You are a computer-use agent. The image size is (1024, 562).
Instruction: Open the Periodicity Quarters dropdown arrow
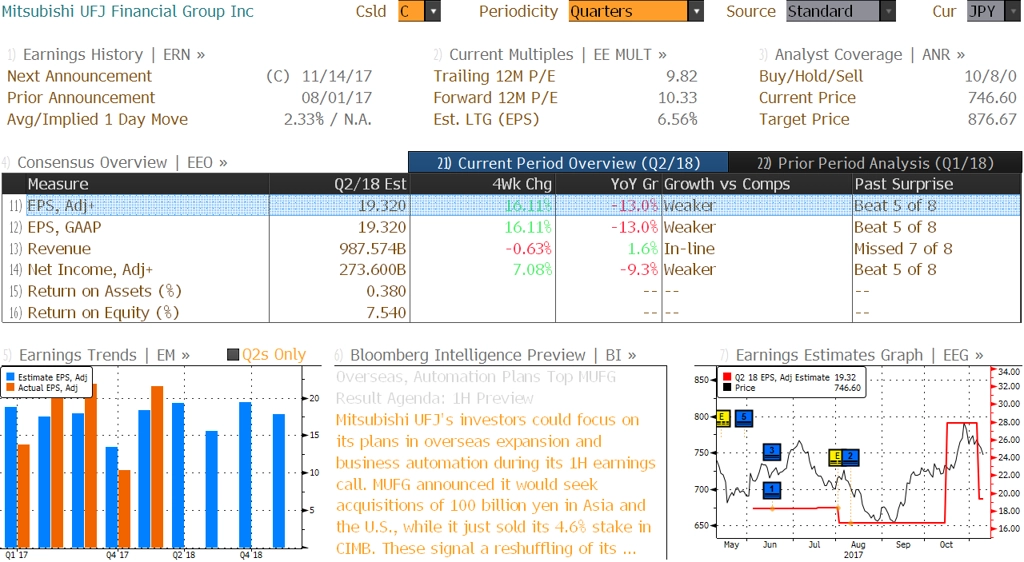[696, 11]
